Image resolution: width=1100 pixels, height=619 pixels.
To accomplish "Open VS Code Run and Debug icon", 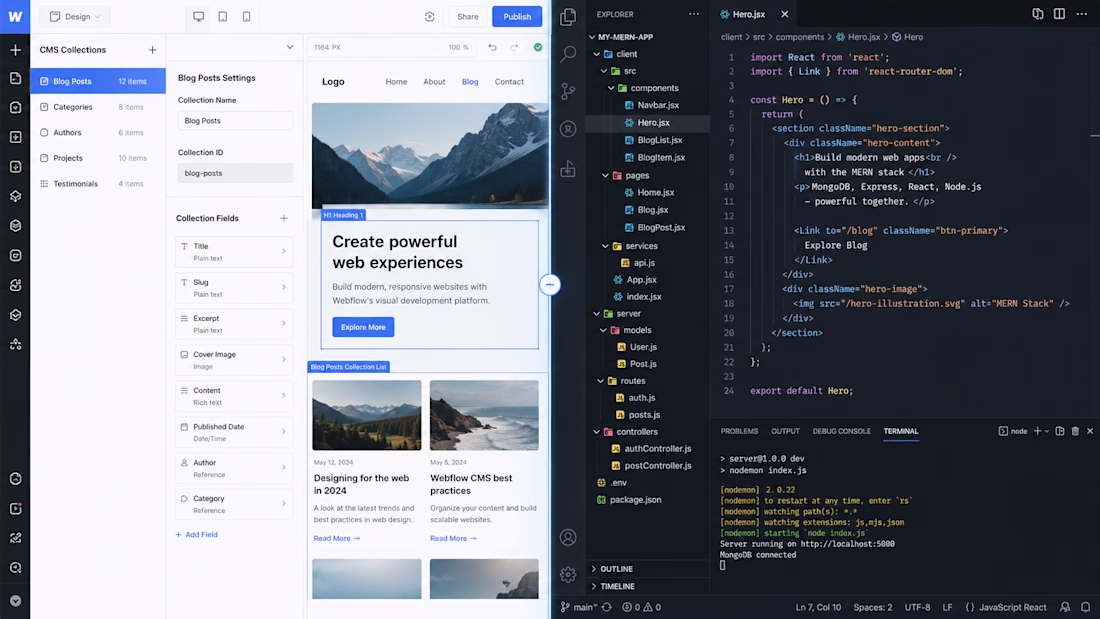I will (568, 129).
